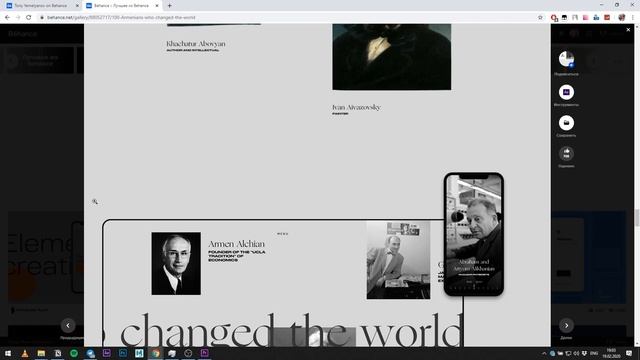Close the active Behance browser tab
The width and height of the screenshot is (640, 360).
(157, 6)
